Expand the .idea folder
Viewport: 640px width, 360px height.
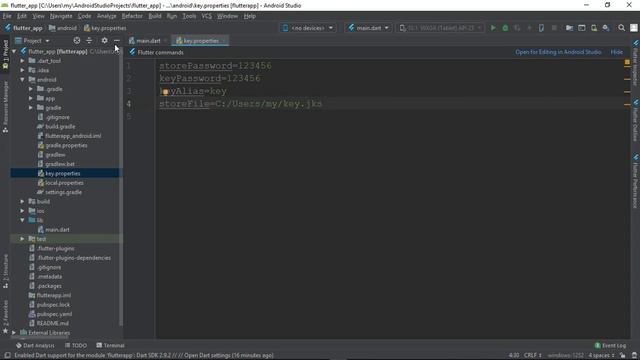(22, 70)
